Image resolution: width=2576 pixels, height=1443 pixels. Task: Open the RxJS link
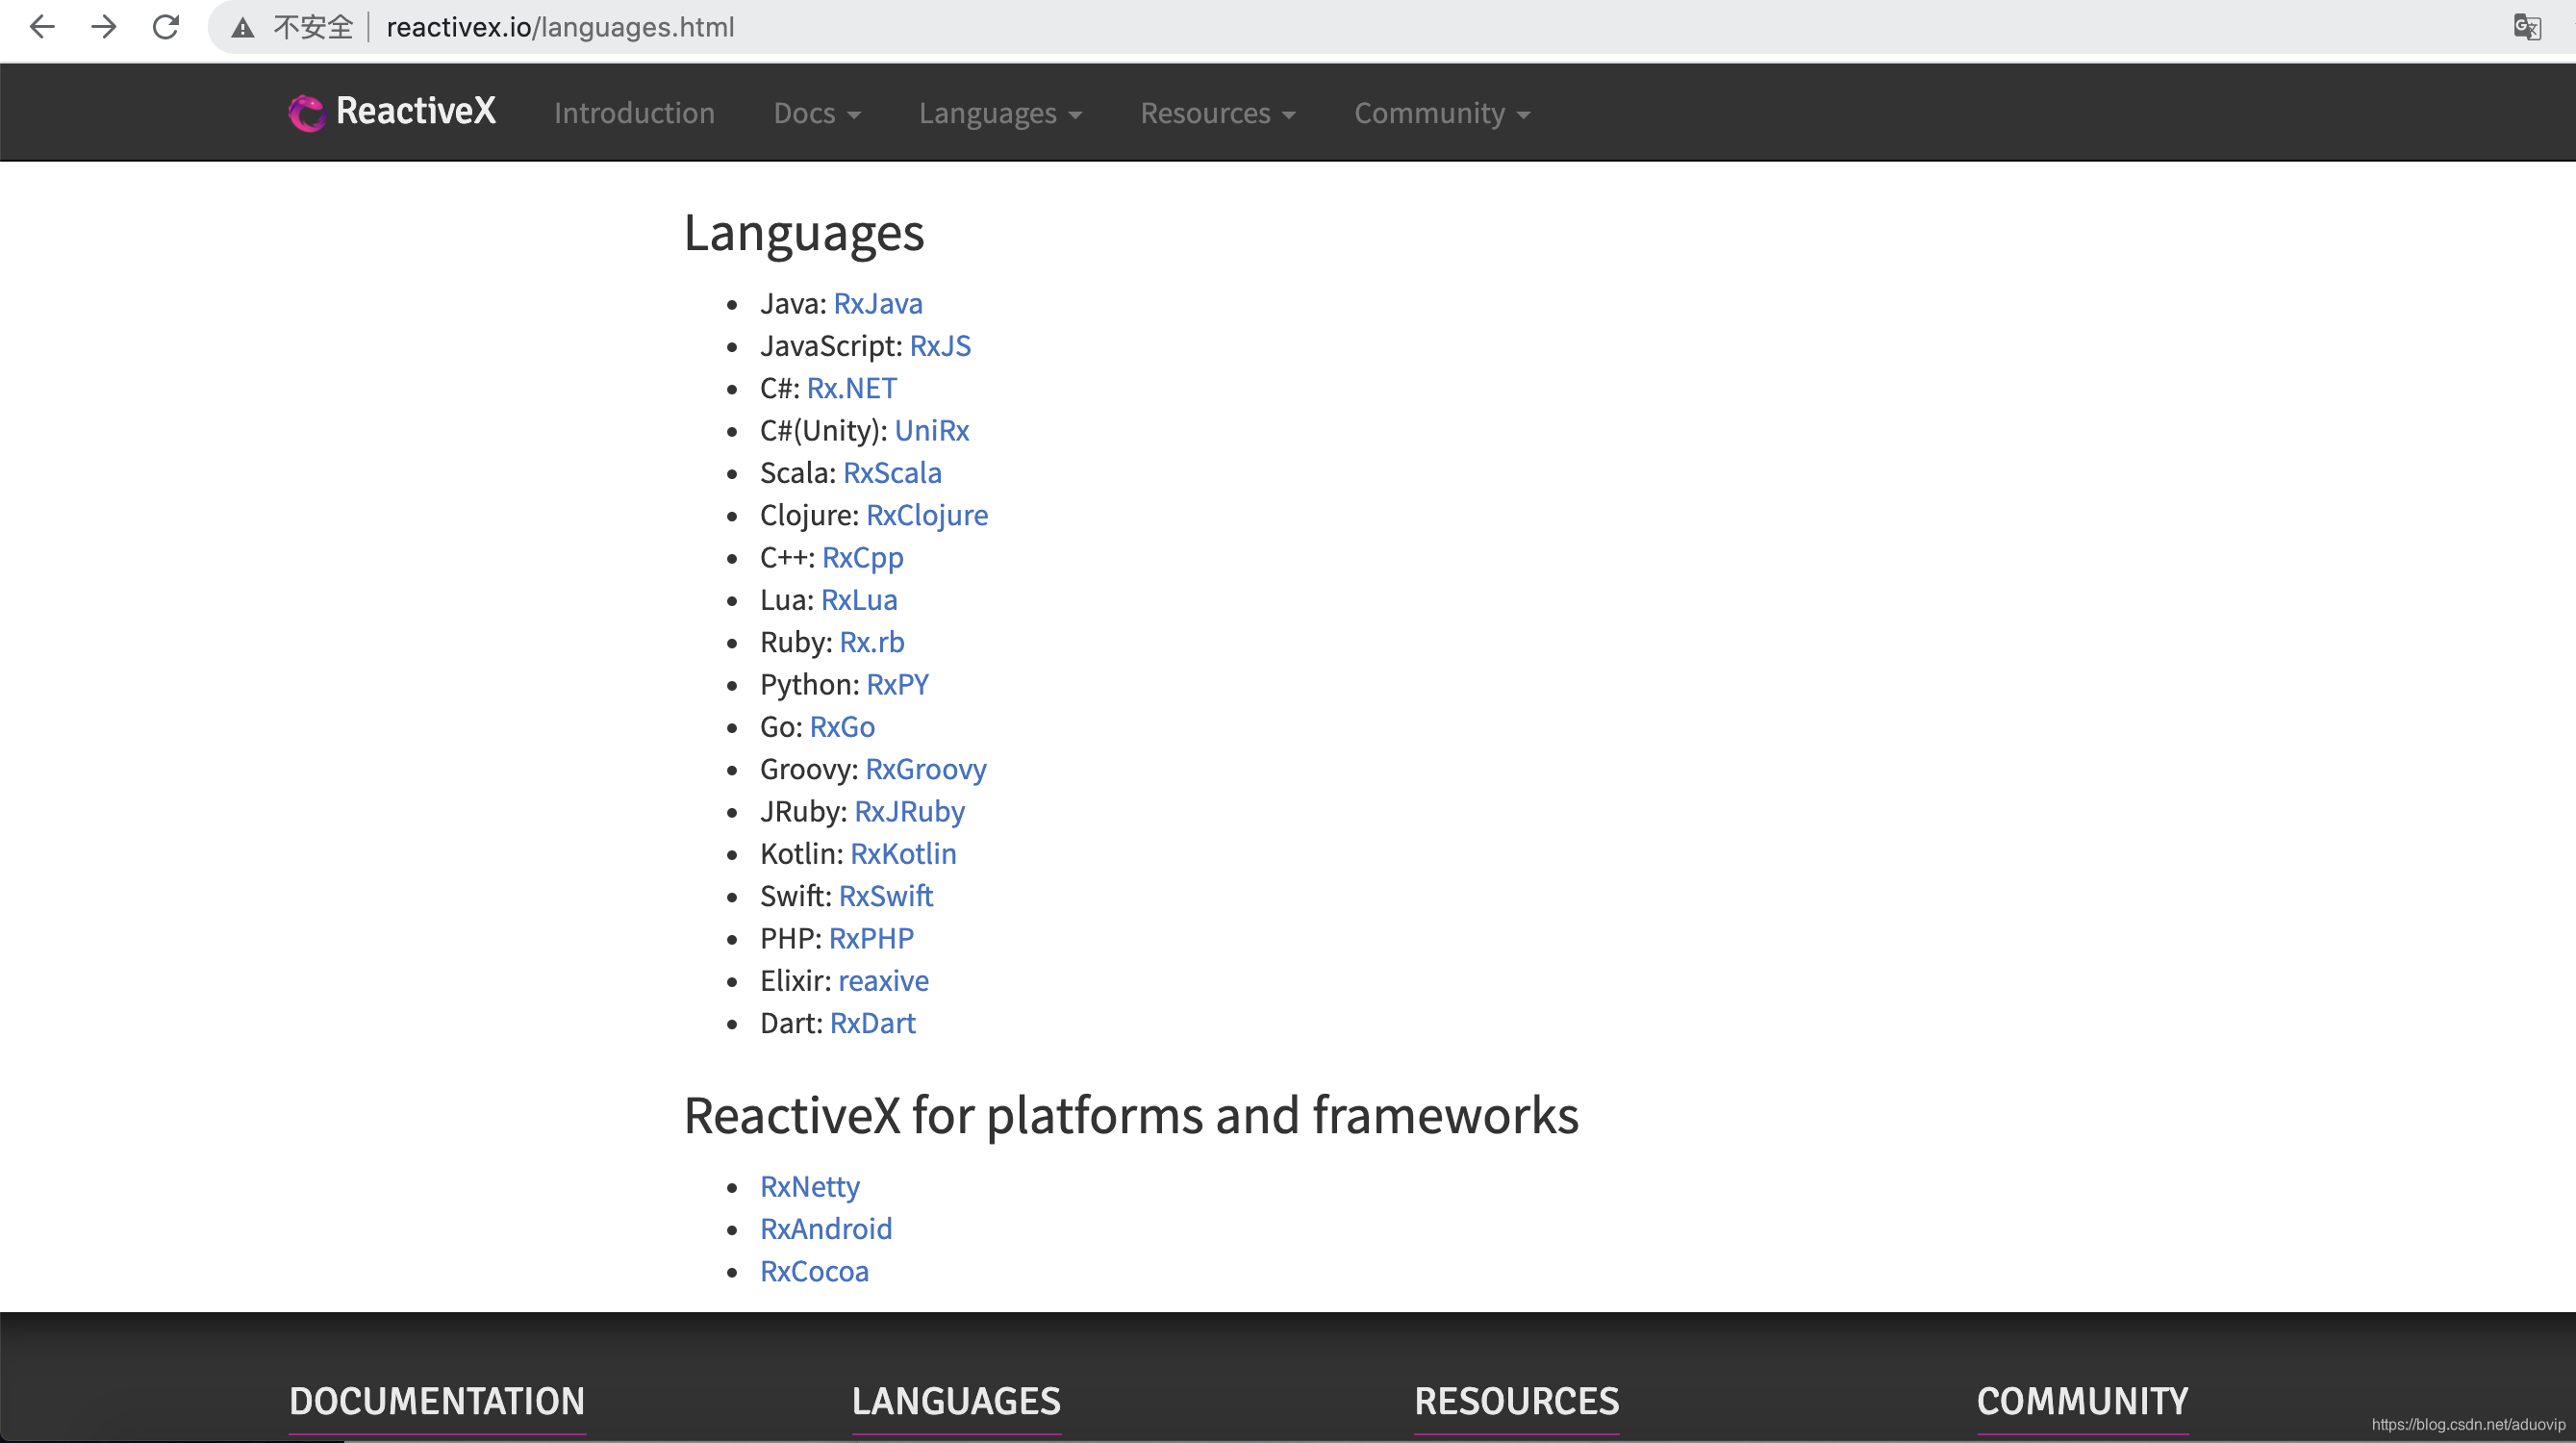[x=940, y=345]
